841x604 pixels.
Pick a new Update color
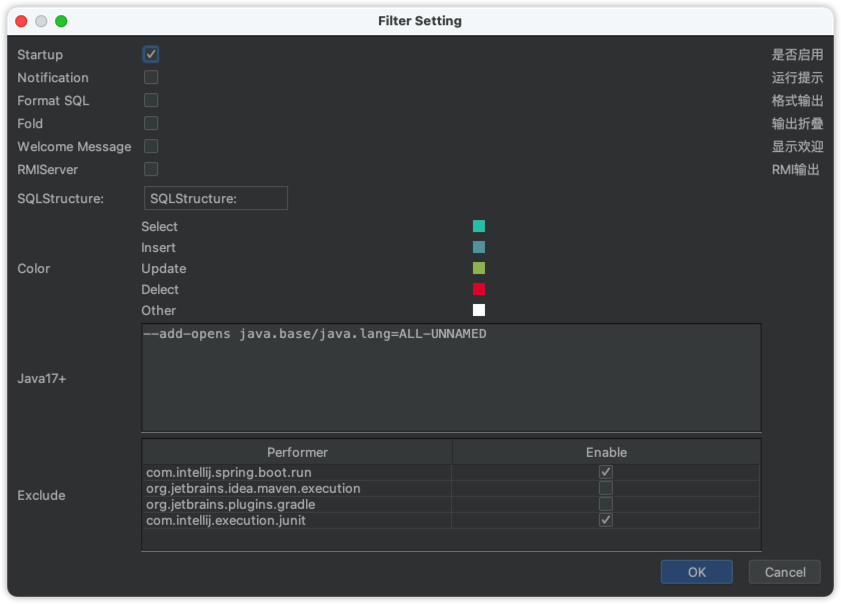pyautogui.click(x=478, y=268)
